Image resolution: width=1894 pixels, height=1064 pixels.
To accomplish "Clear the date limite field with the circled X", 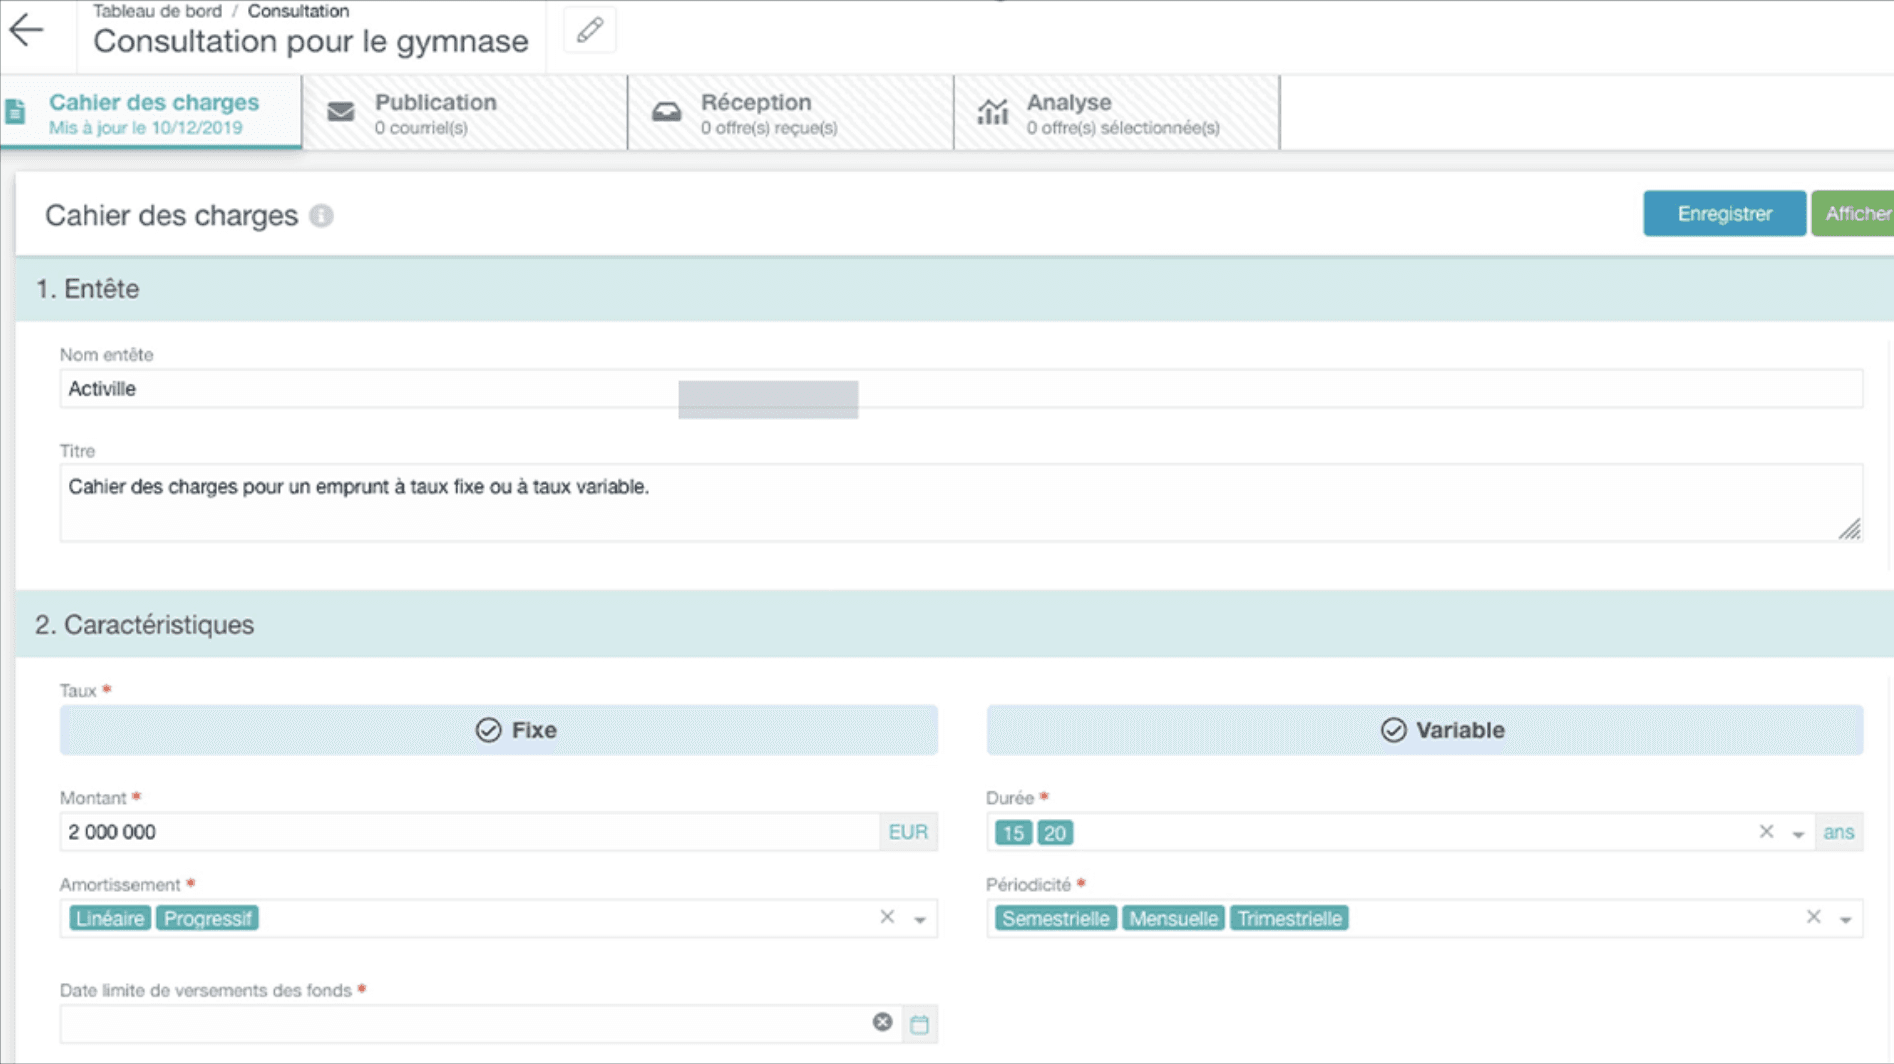I will (x=882, y=1022).
